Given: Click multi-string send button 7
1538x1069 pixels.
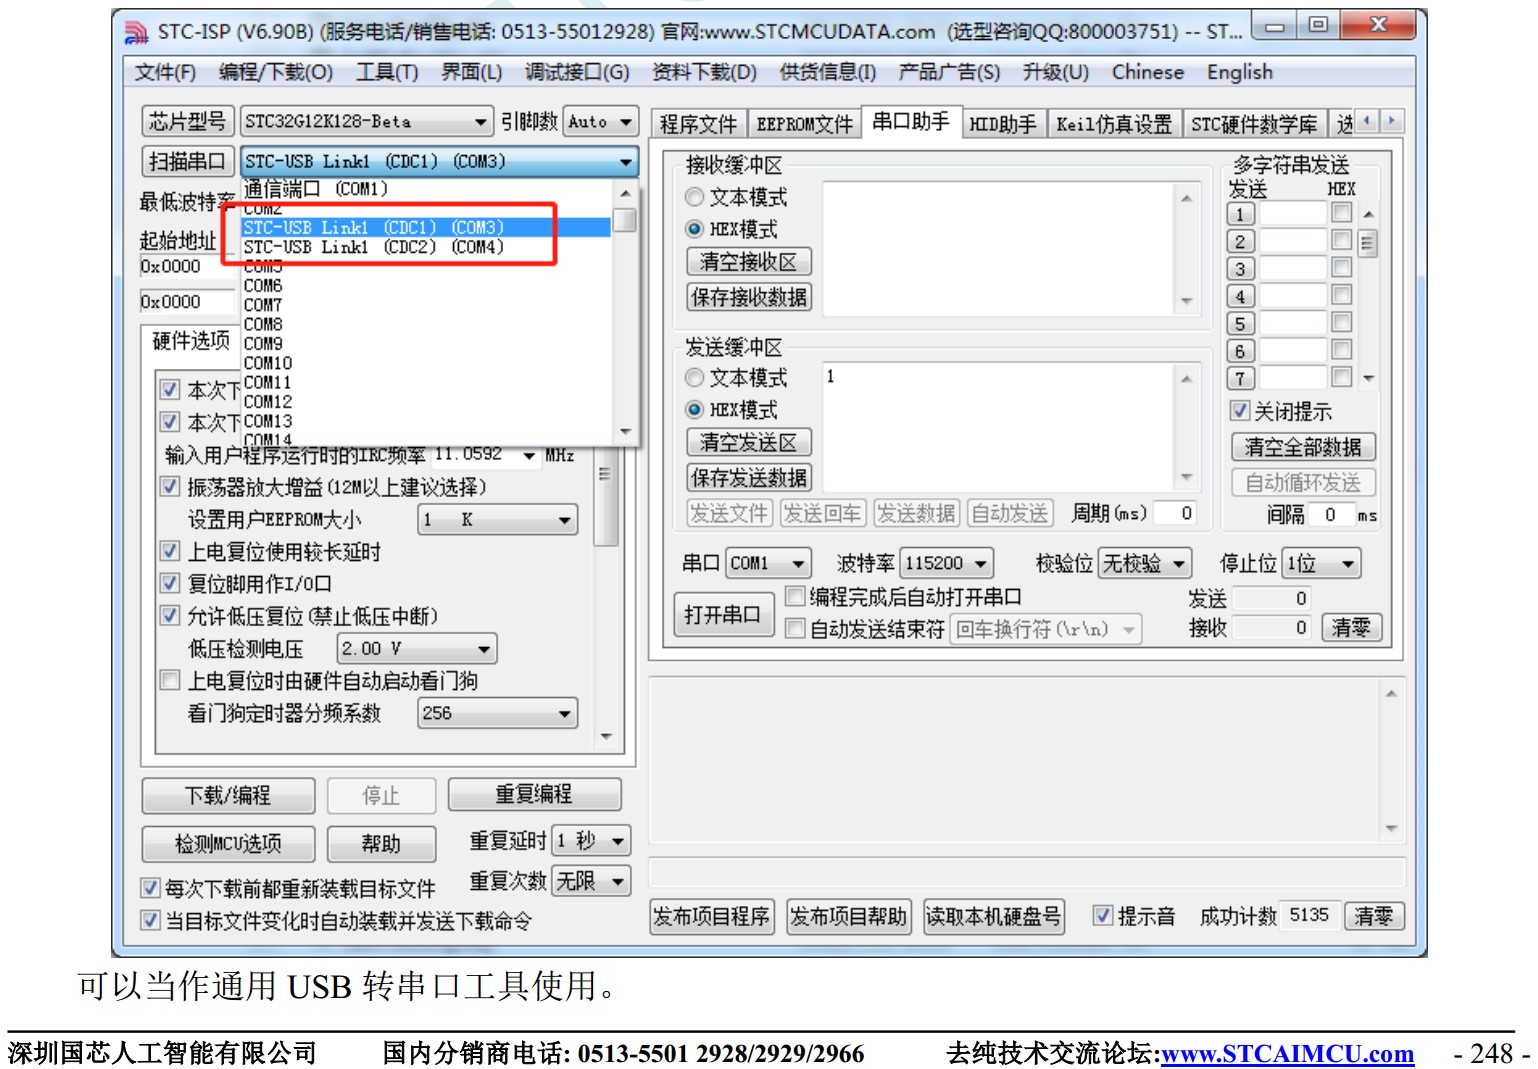Looking at the screenshot, I should [x=1240, y=379].
